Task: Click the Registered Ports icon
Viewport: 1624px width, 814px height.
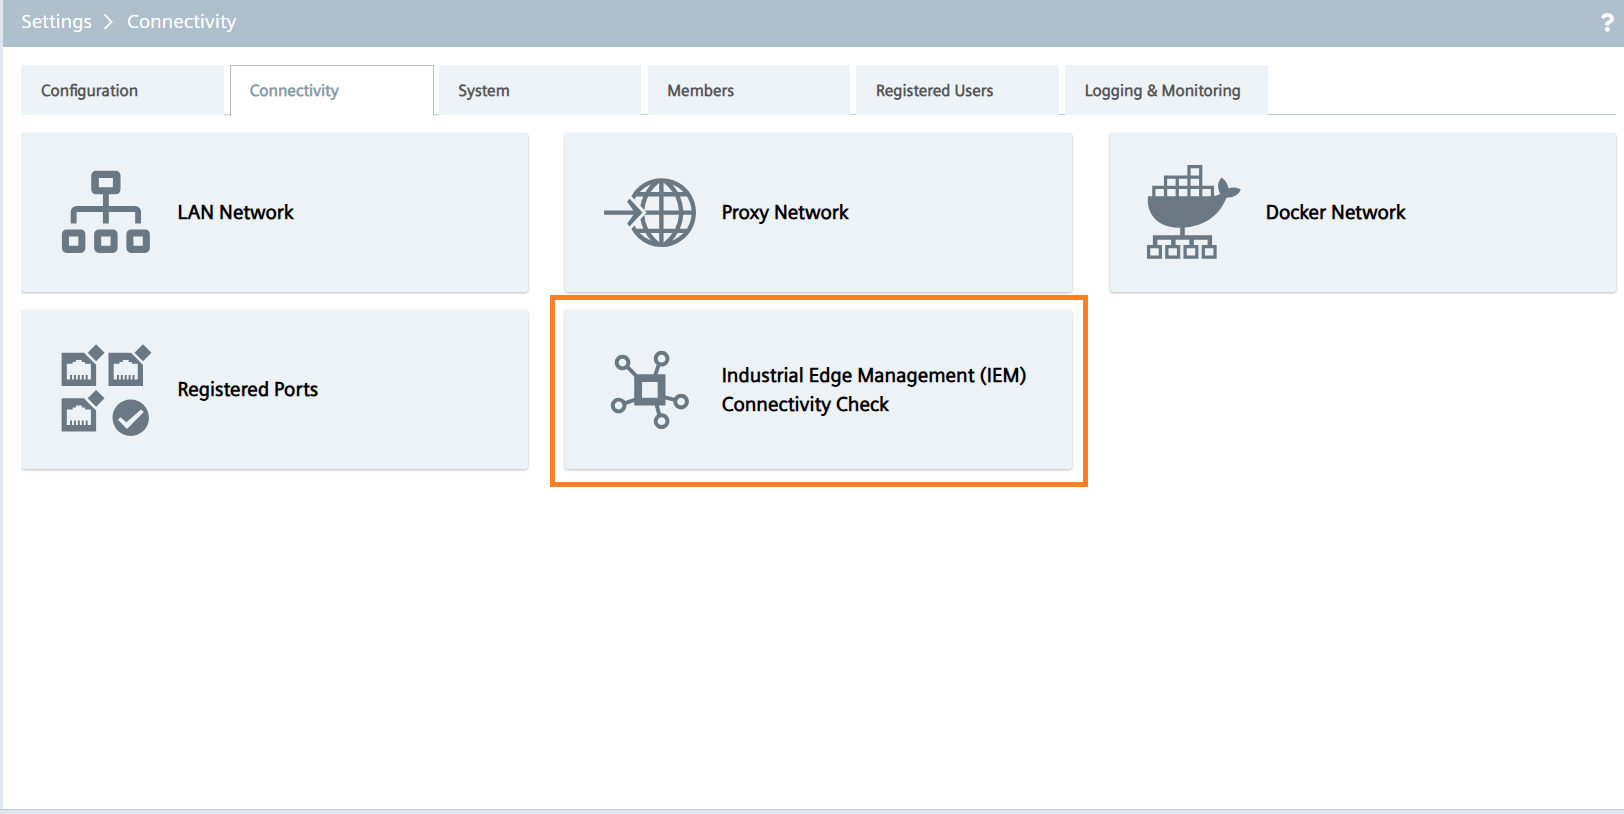Action: click(105, 389)
